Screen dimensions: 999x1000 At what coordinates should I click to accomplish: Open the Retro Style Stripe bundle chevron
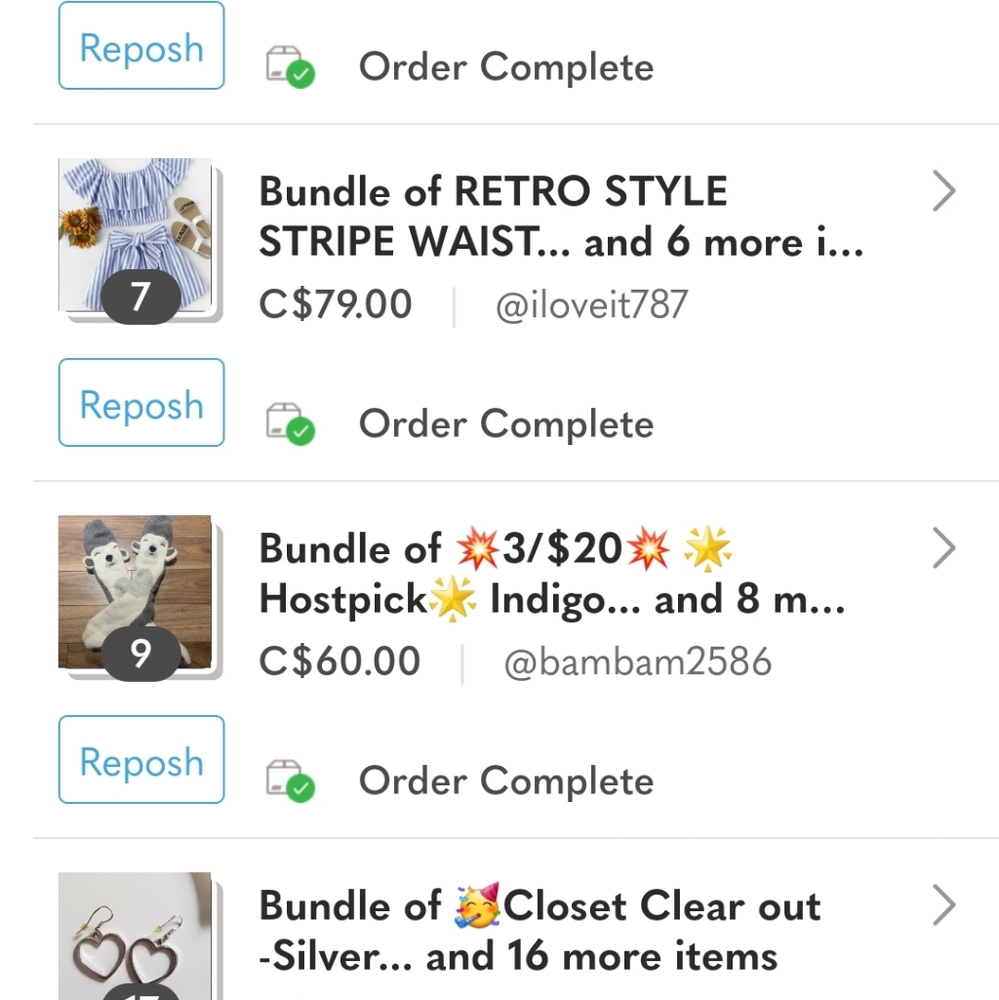coord(943,191)
